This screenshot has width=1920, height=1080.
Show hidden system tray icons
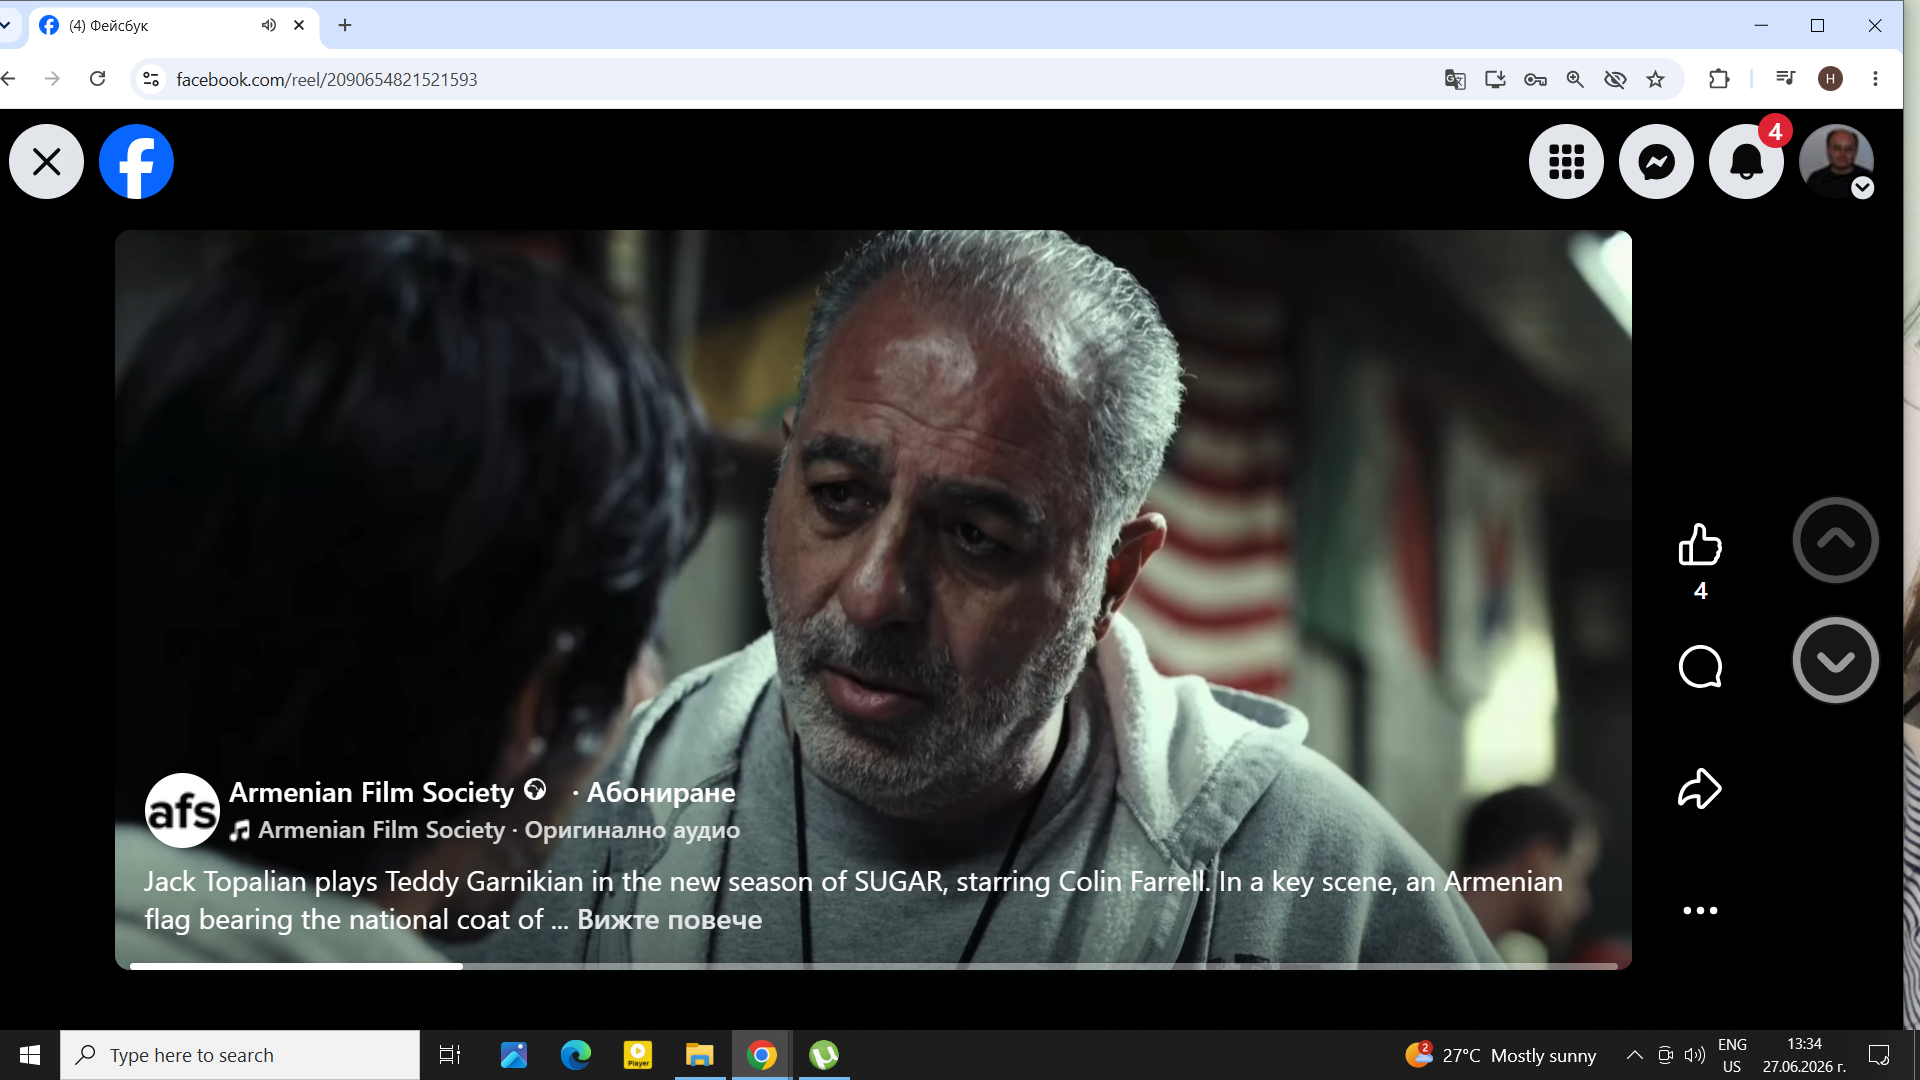[x=1634, y=1055]
